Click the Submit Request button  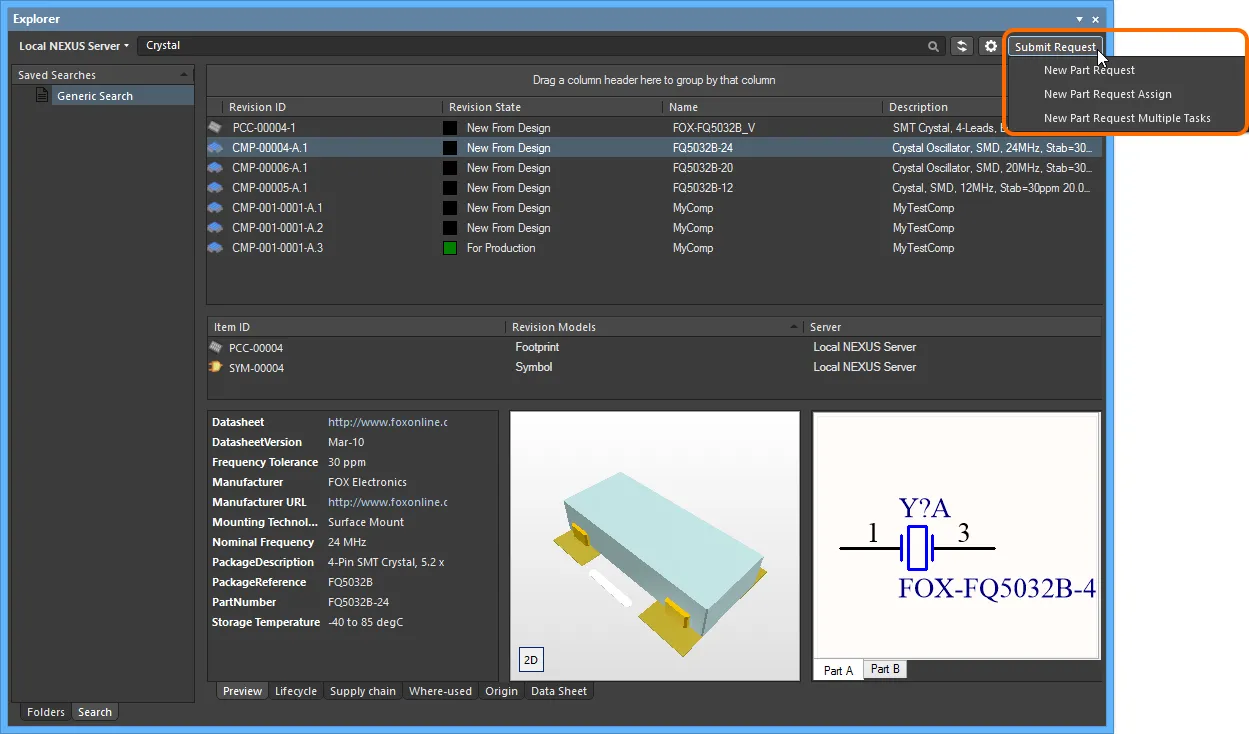[1055, 46]
